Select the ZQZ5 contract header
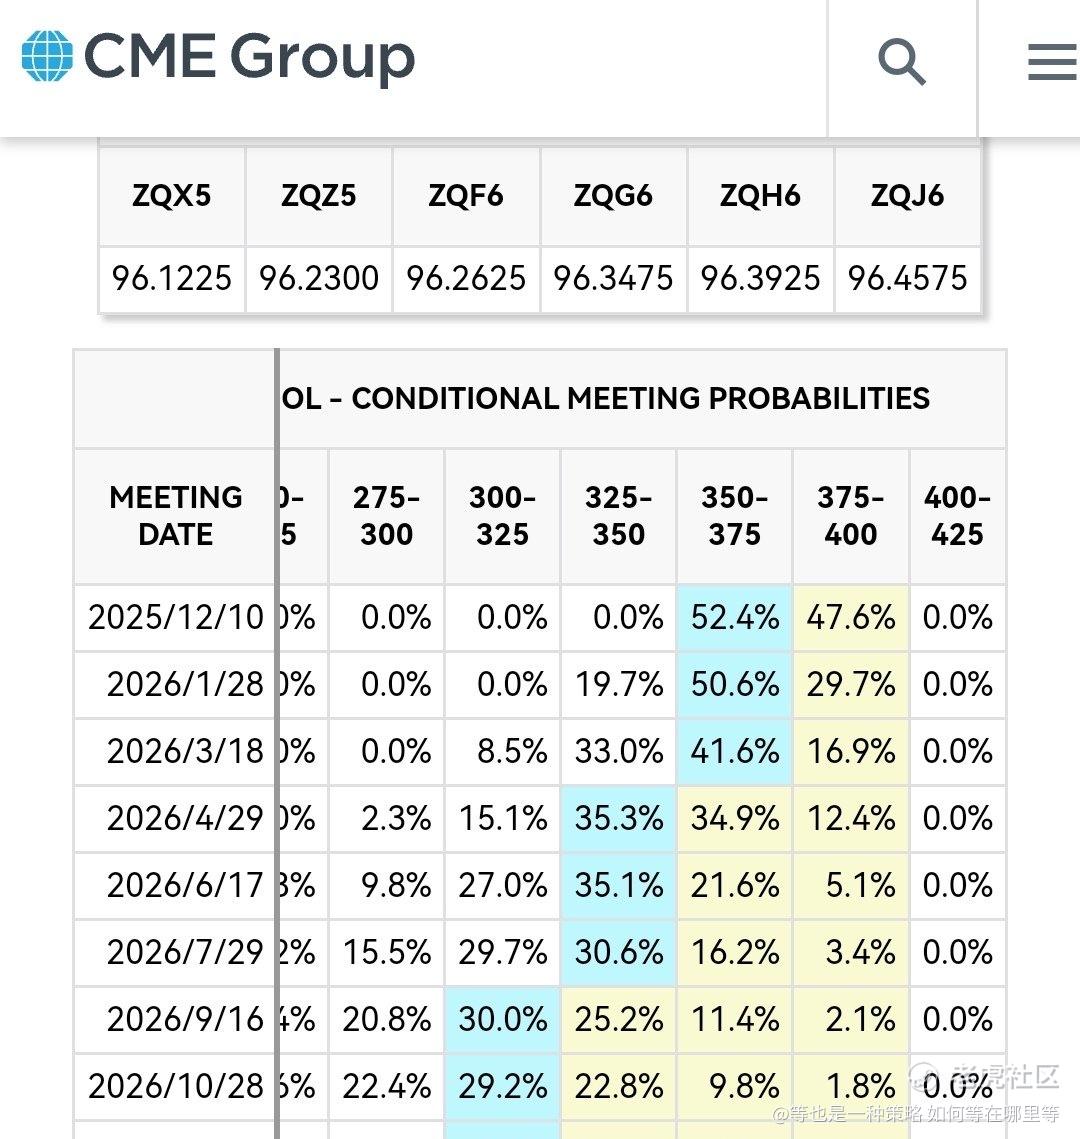 pos(319,196)
